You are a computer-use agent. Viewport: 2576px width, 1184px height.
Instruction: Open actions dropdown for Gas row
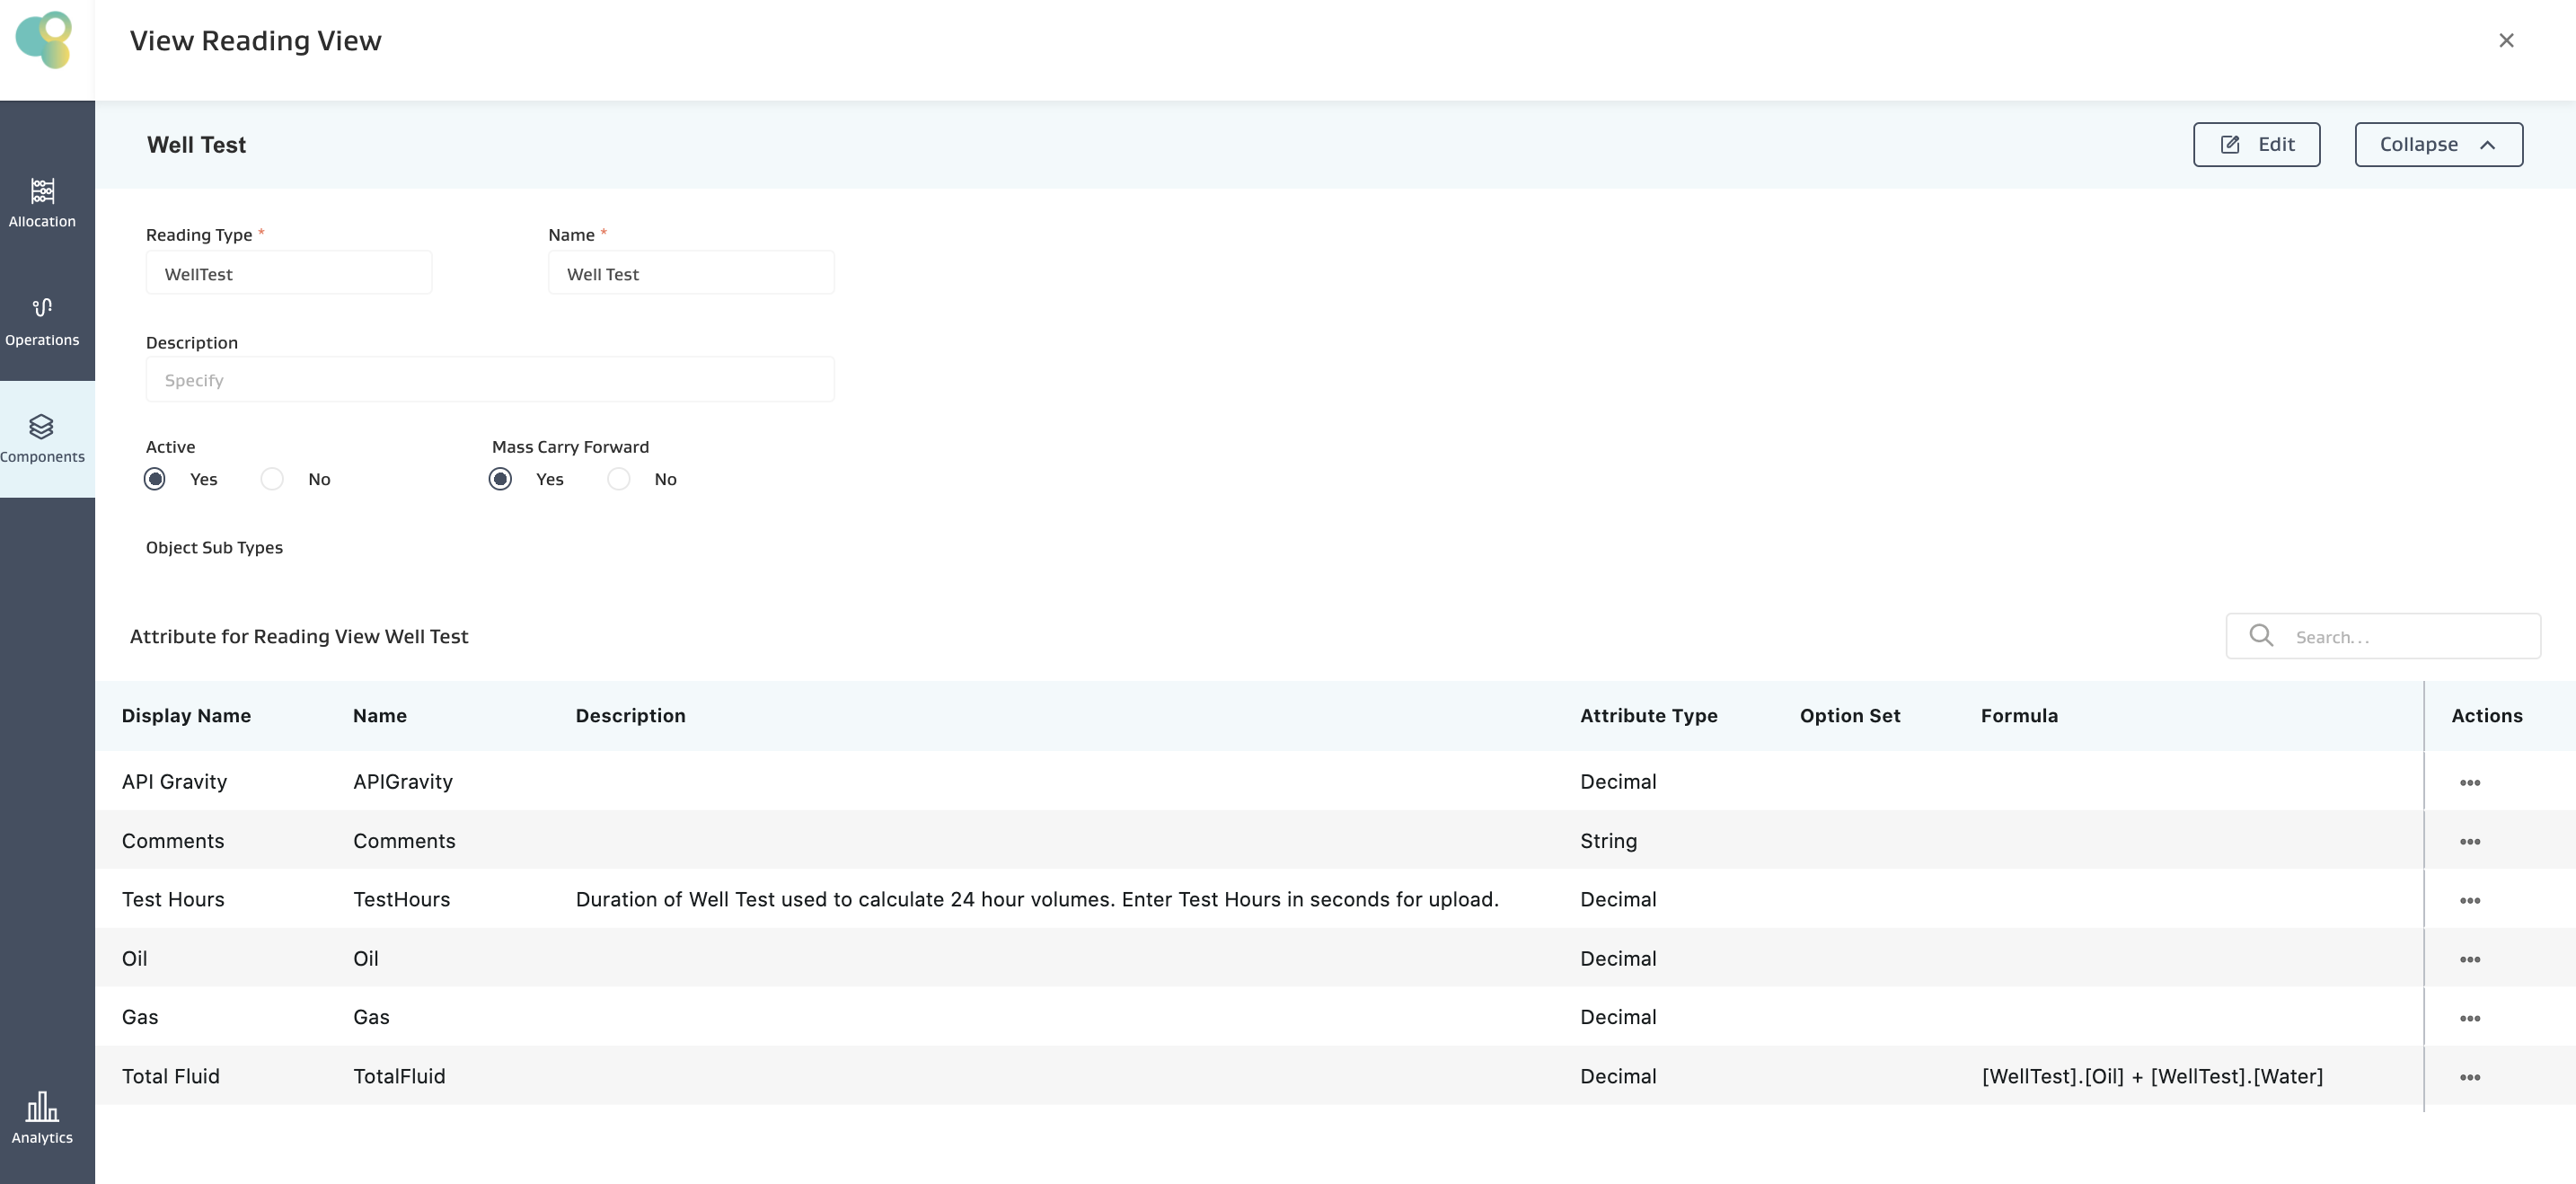tap(2469, 1018)
